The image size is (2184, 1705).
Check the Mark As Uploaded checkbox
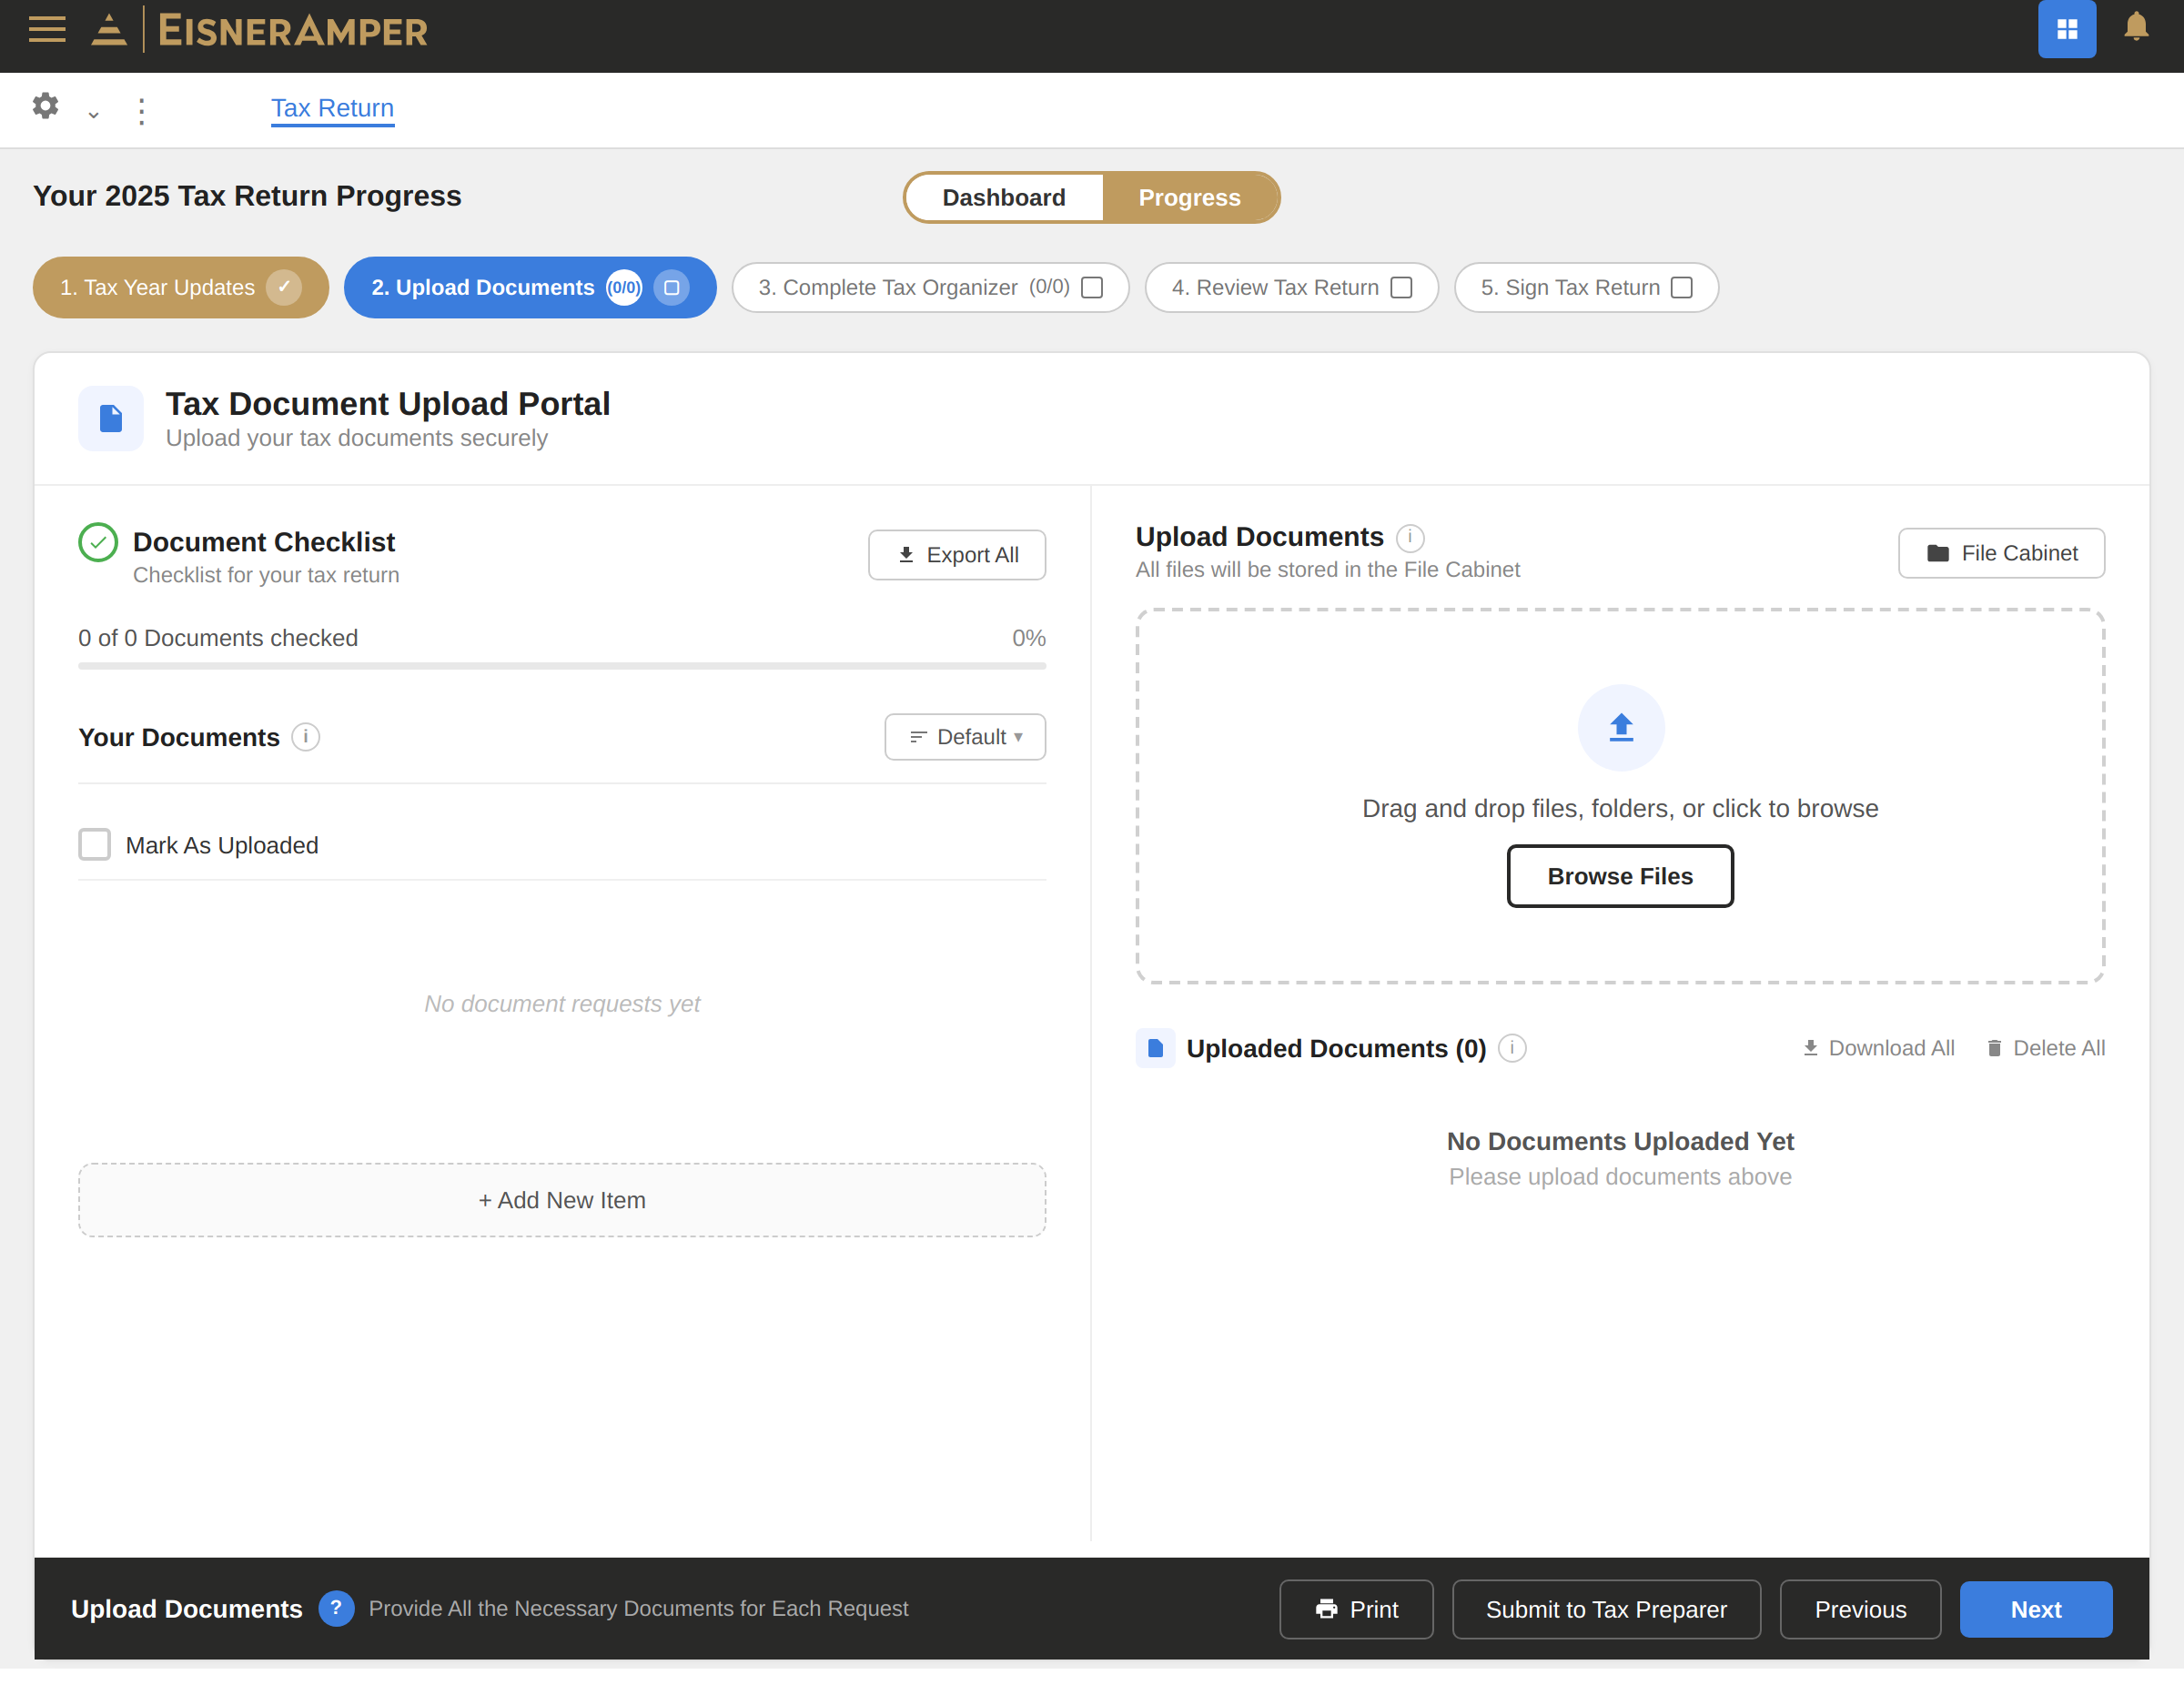click(x=95, y=845)
